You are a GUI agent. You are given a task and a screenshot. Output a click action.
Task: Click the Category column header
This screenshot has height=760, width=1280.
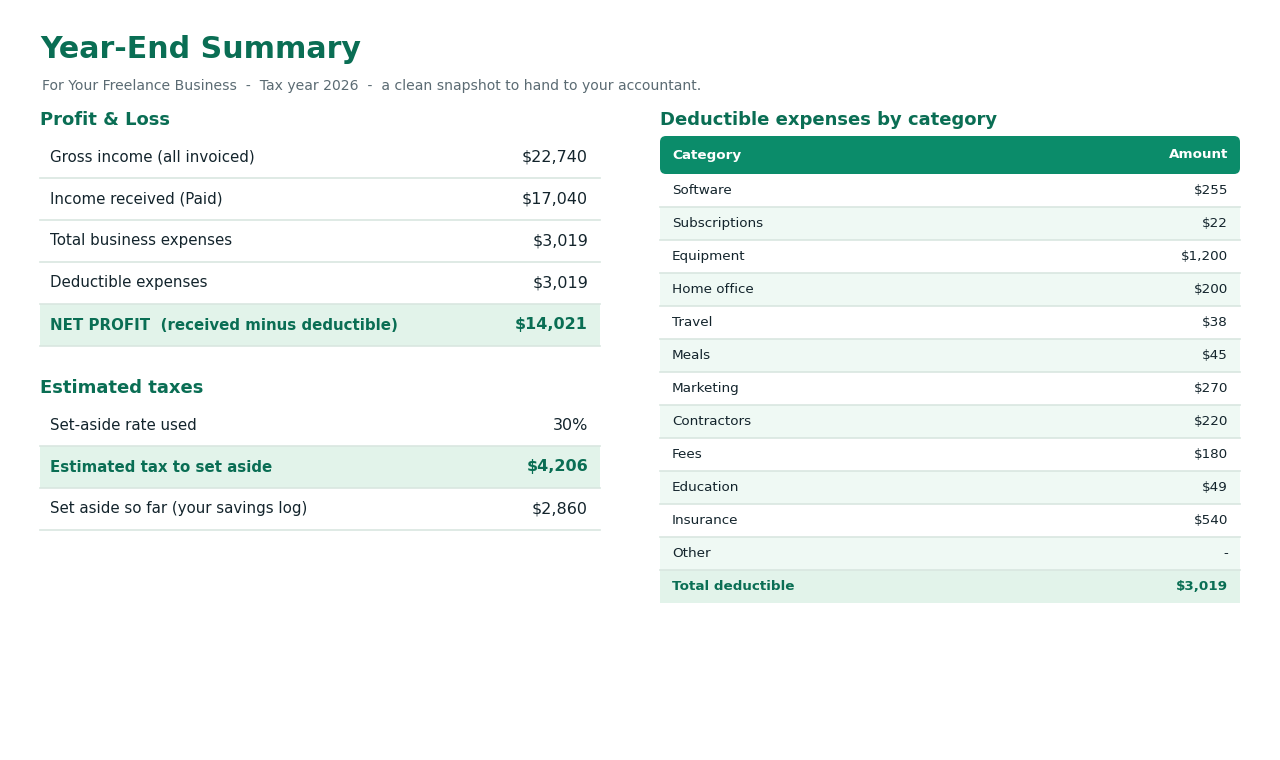coord(706,155)
